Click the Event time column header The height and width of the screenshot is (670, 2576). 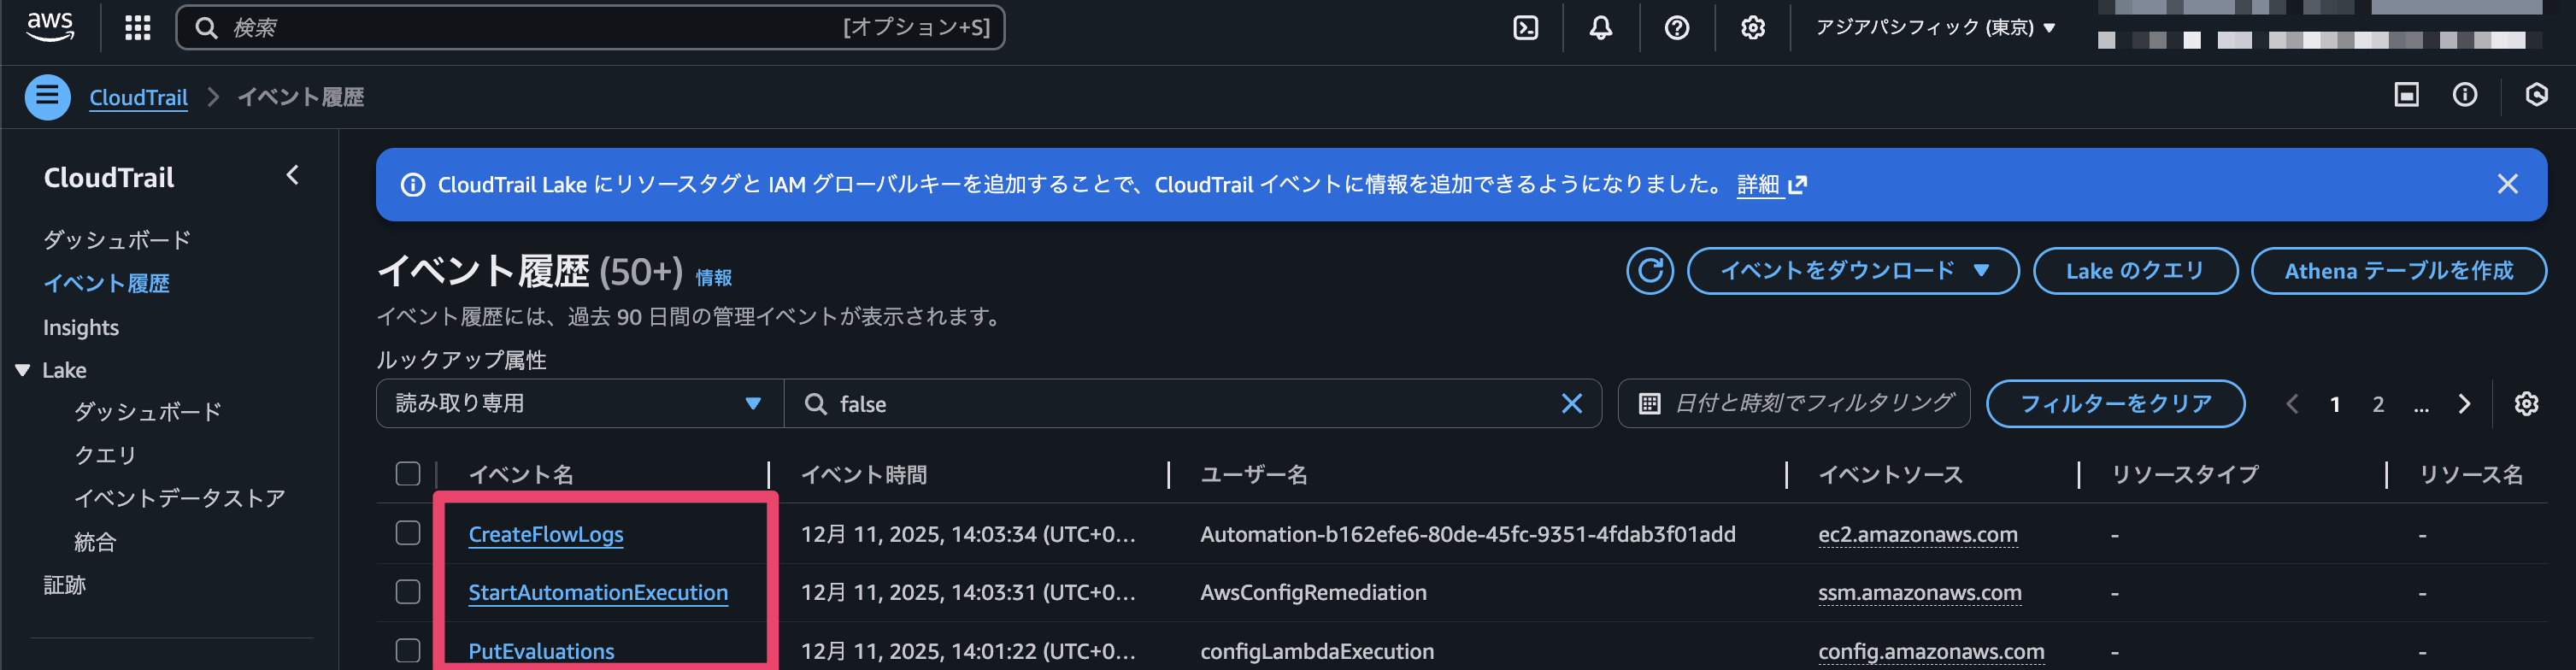click(x=864, y=475)
